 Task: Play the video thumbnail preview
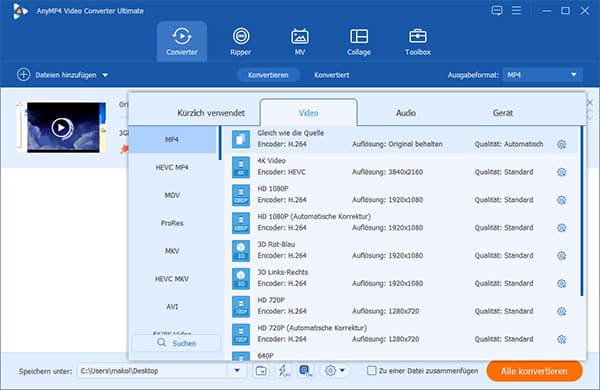click(61, 127)
